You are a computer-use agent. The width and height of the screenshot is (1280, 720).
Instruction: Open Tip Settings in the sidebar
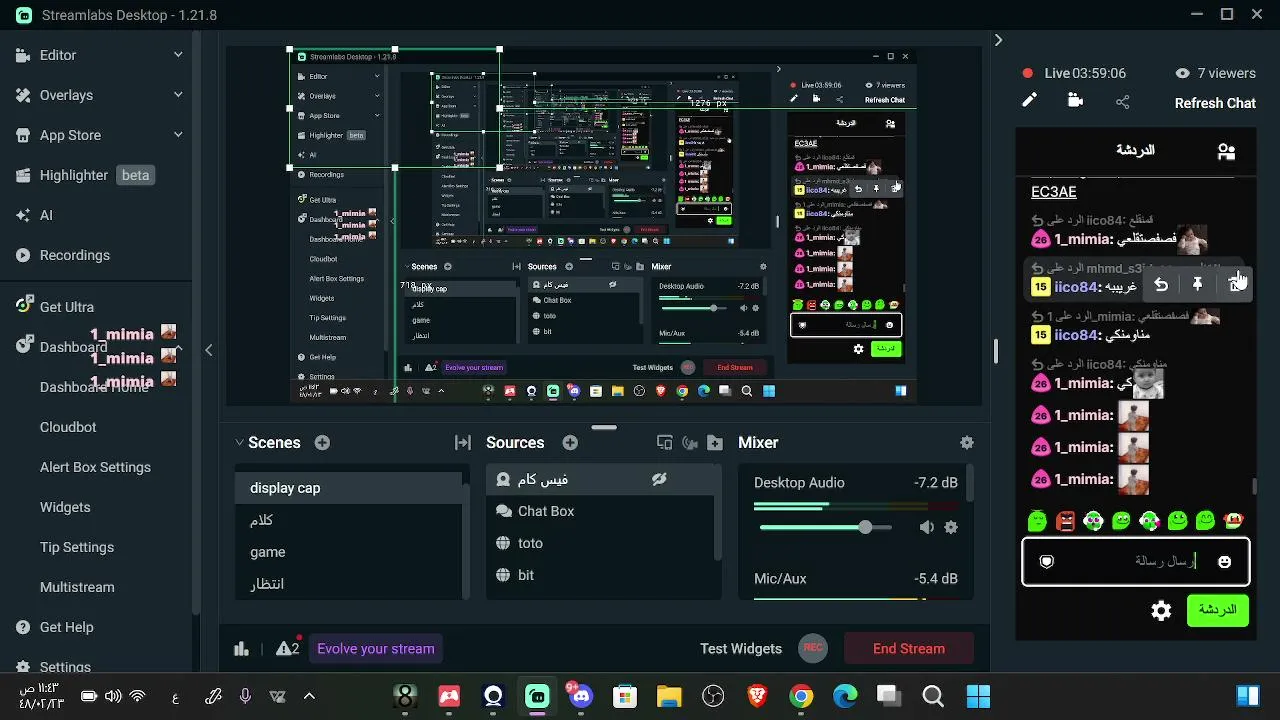pyautogui.click(x=77, y=547)
